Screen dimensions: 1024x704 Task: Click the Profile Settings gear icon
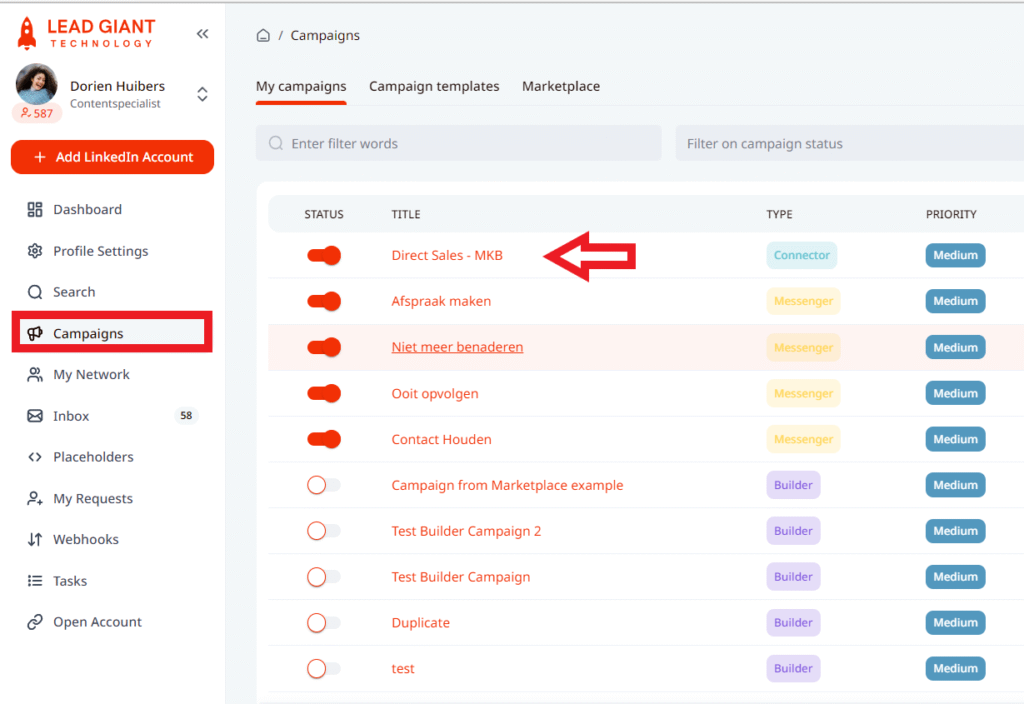coord(35,251)
